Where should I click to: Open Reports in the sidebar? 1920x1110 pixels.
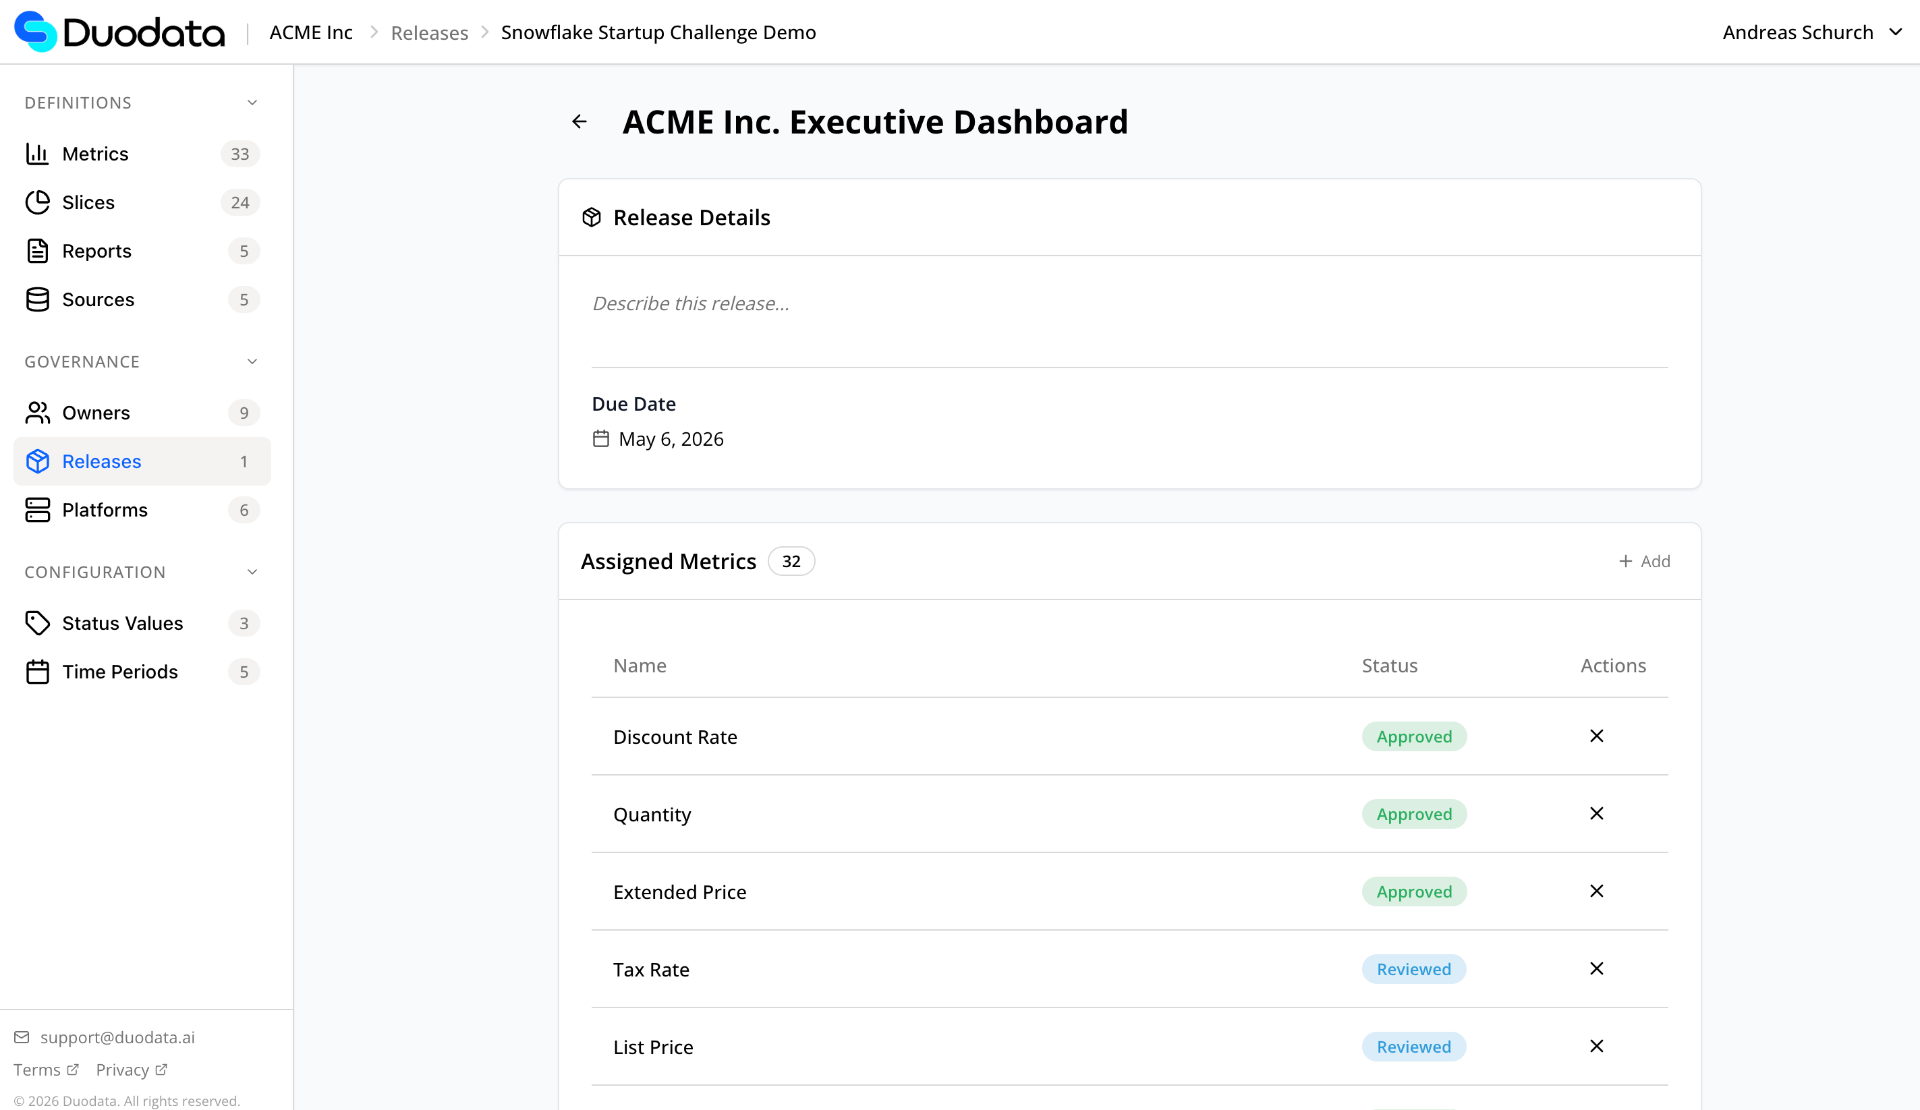pos(97,251)
